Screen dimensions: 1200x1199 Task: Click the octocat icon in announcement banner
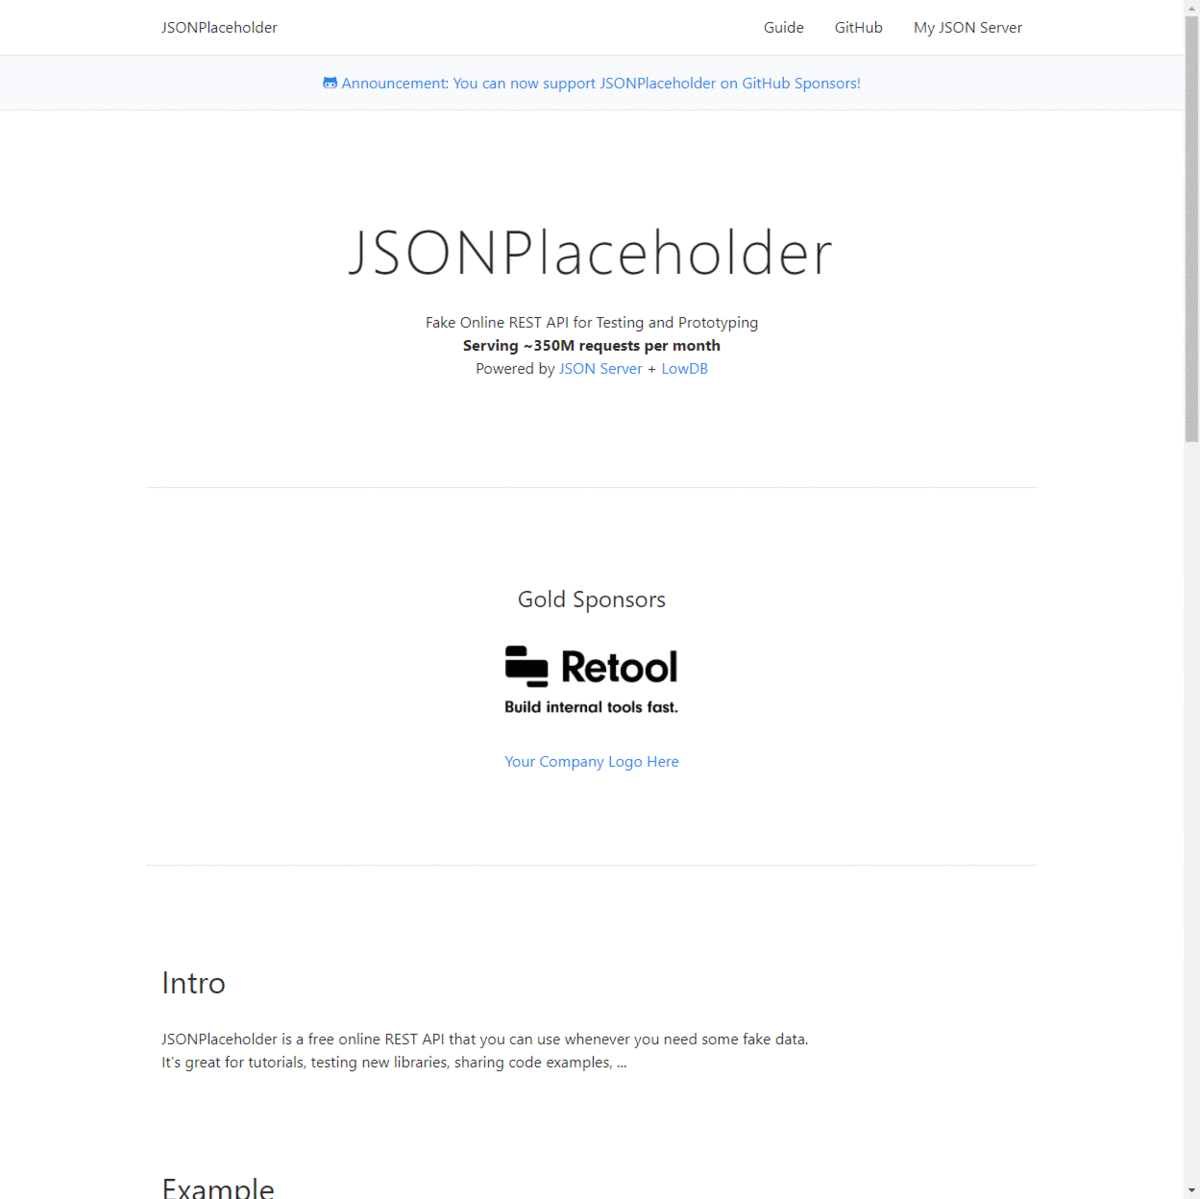[x=330, y=83]
